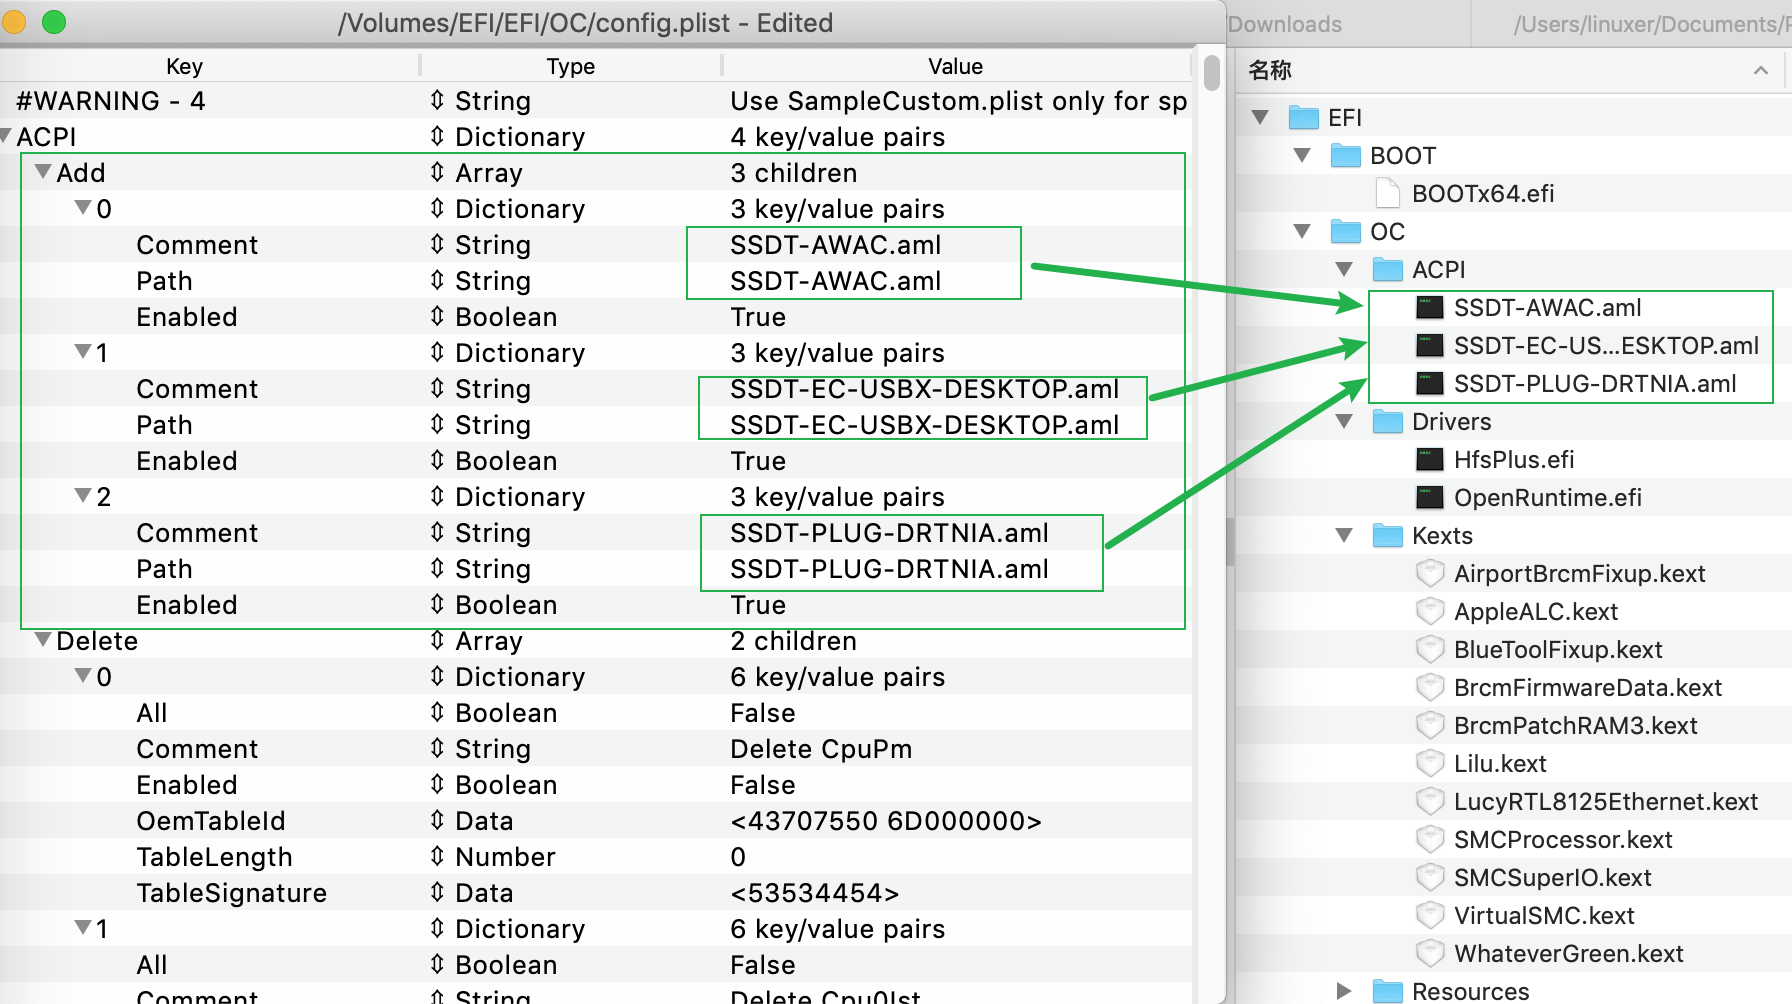Viewport: 1792px width, 1004px height.
Task: Change type of OemTableId row
Action: [x=437, y=821]
